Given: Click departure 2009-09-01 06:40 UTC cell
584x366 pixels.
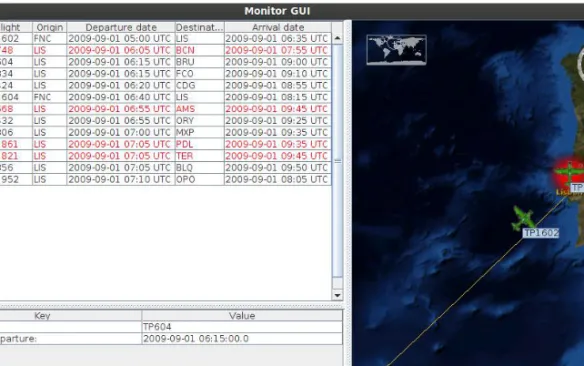Looking at the screenshot, I should 121,97.
